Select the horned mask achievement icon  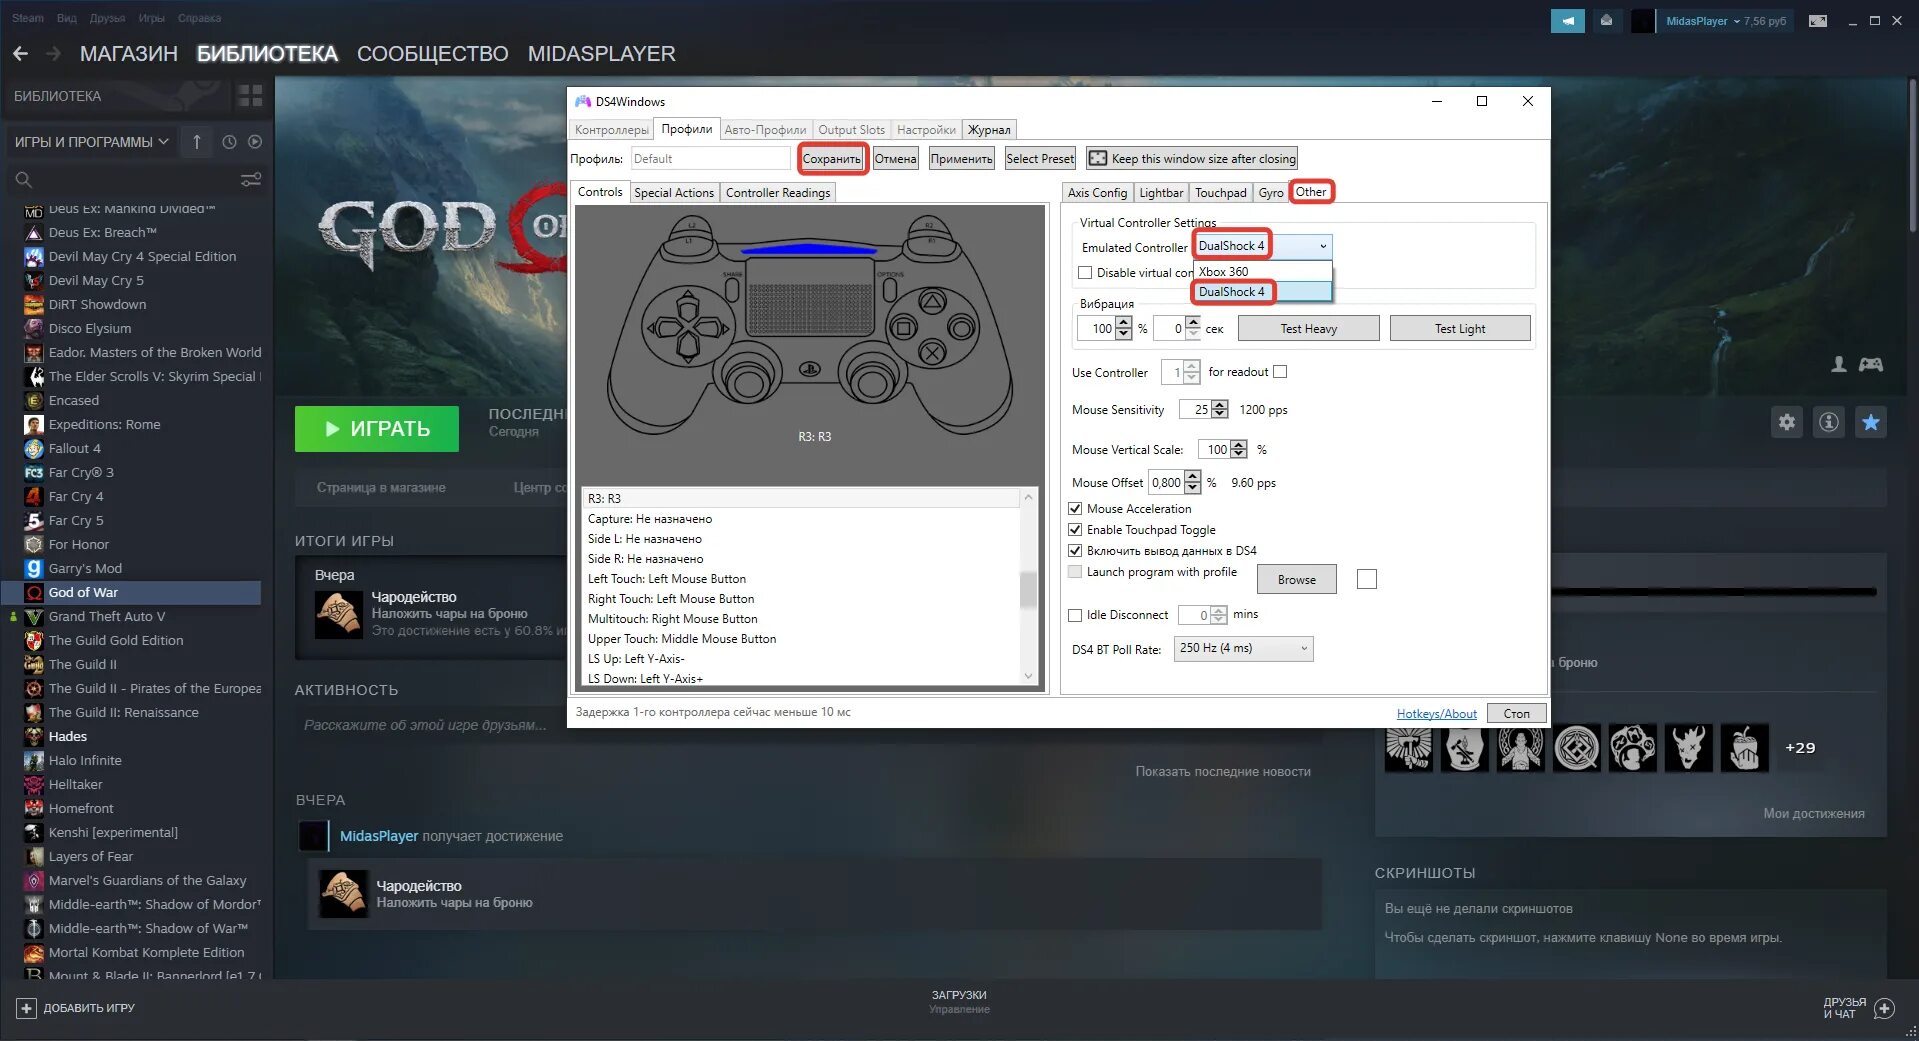tap(1689, 748)
